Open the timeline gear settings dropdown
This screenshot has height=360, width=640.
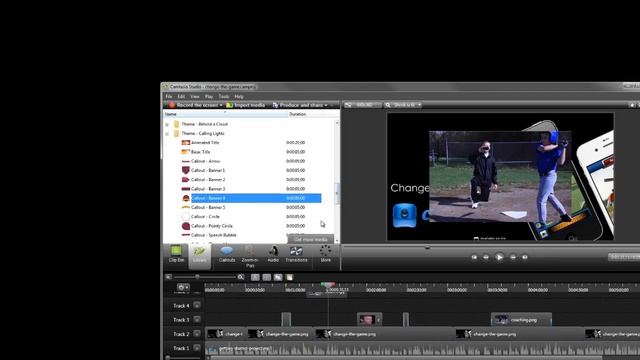click(x=183, y=287)
